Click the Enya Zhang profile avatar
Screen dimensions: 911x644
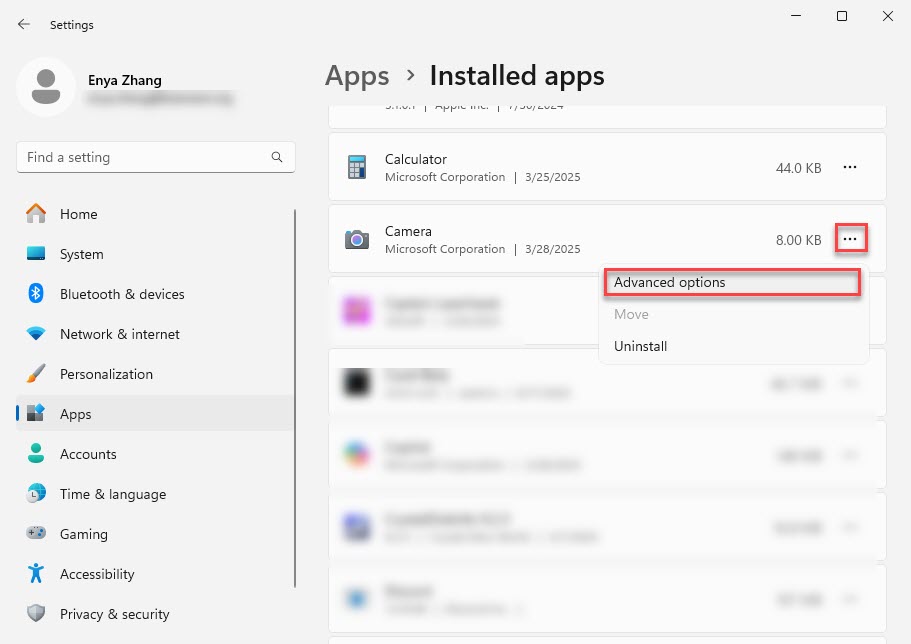click(45, 87)
